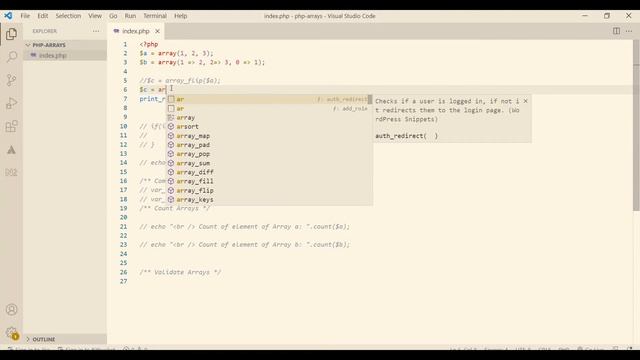The image size is (640, 360).
Task: Open the Extensions view
Action: 11,126
